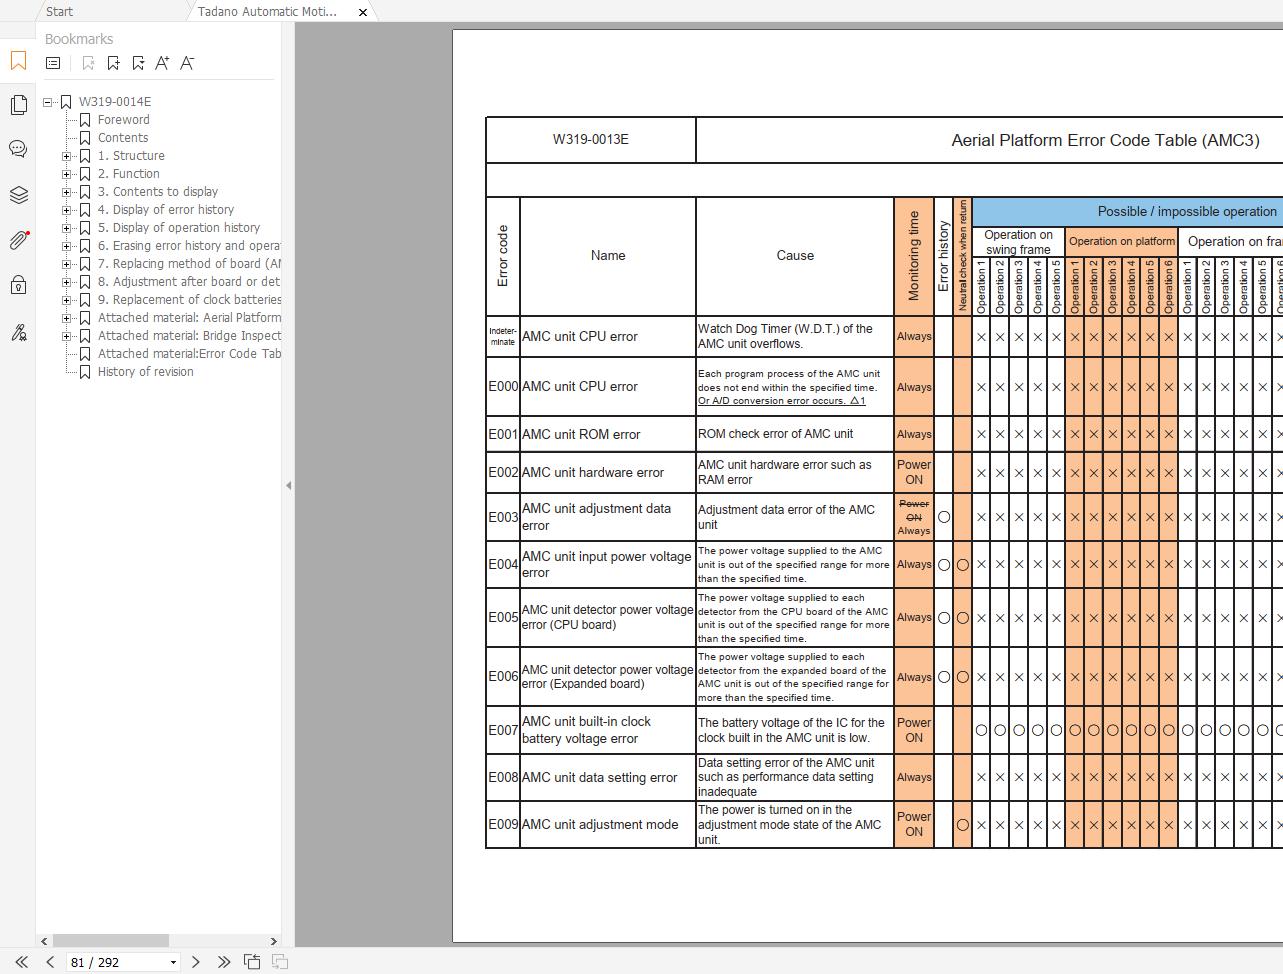Open '9. Replacement of clock batteries' bookmark
Image resolution: width=1283 pixels, height=974 pixels.
(189, 300)
